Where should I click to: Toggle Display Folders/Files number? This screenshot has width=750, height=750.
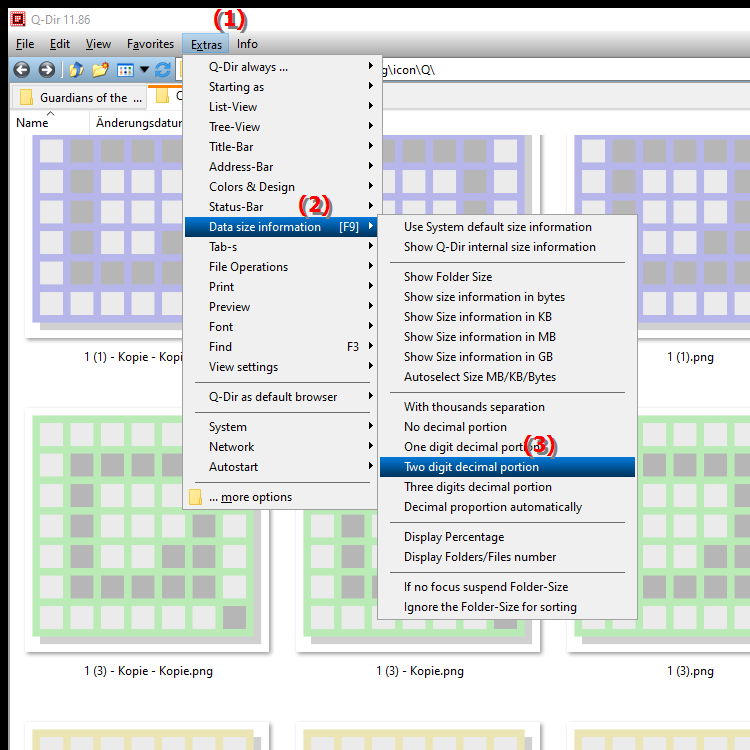click(x=507, y=557)
